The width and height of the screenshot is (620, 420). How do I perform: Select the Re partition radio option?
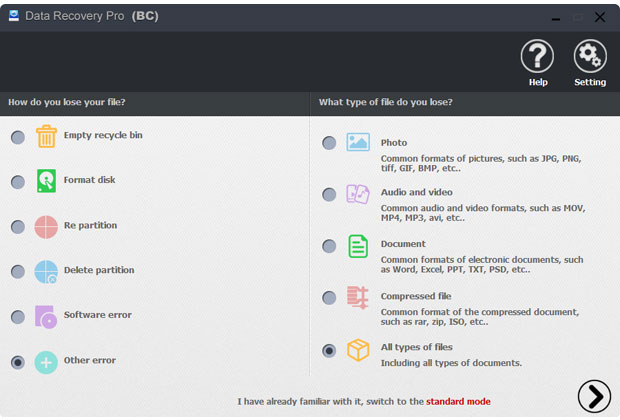pyautogui.click(x=18, y=227)
